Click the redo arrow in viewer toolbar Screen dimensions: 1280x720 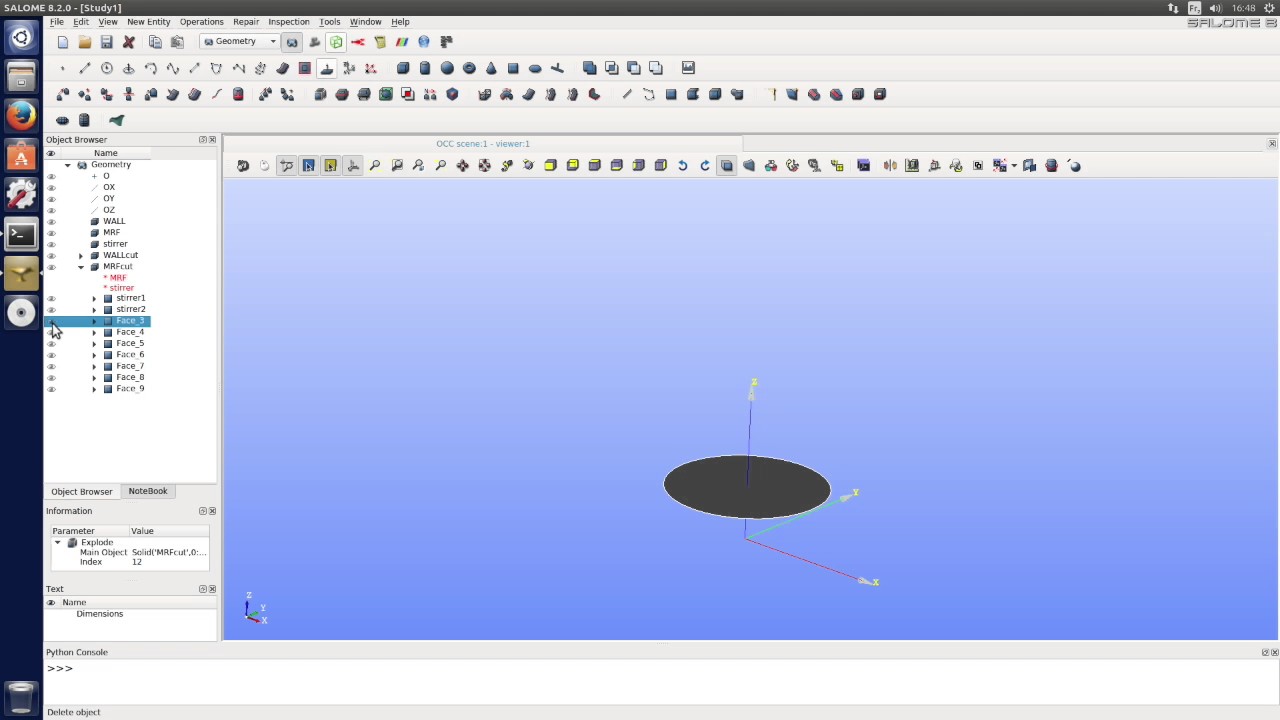click(x=705, y=166)
